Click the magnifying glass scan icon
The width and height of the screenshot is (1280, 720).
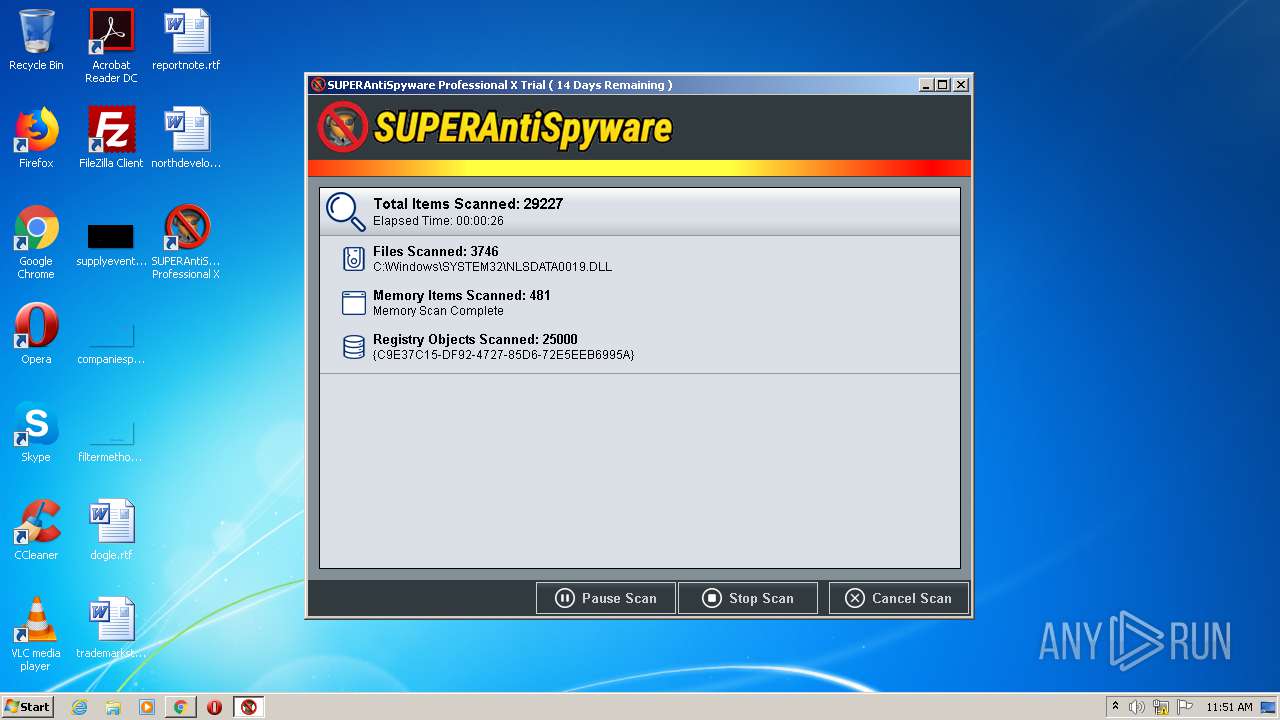pyautogui.click(x=346, y=212)
